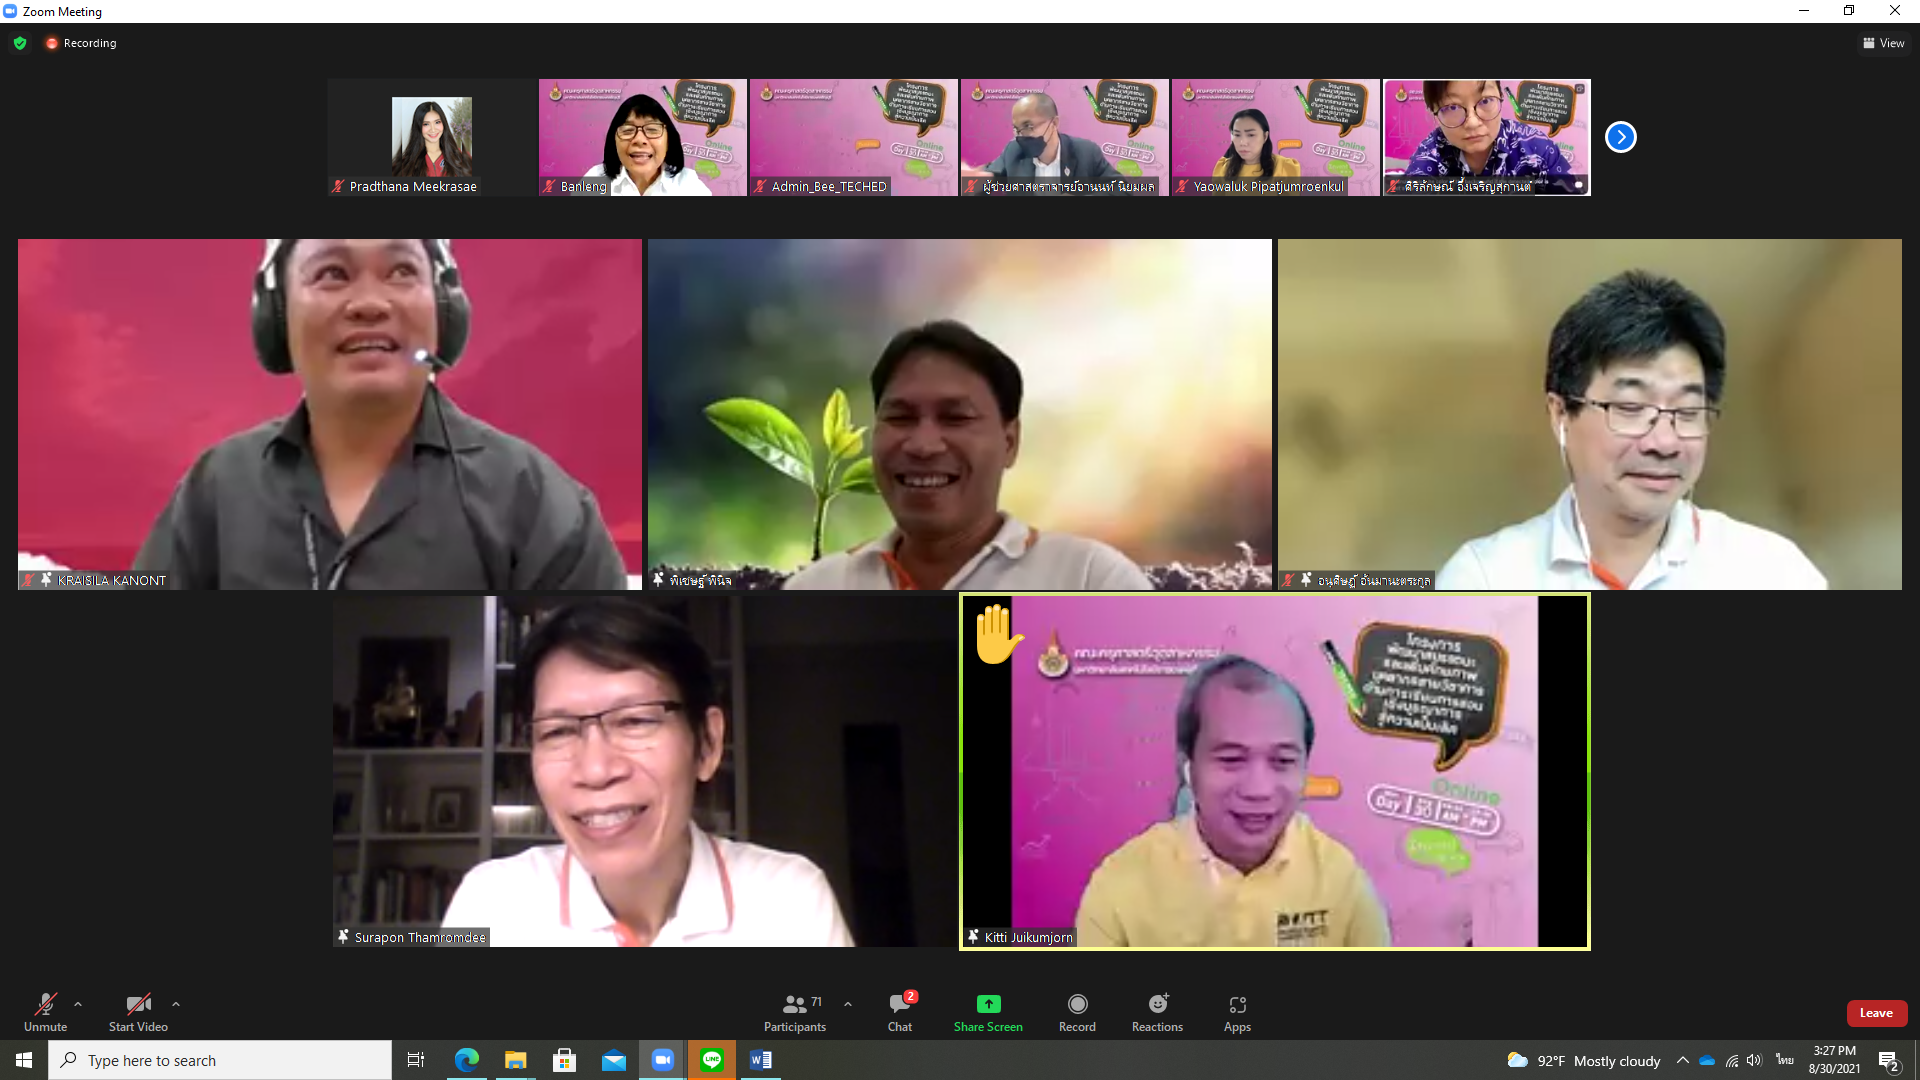Open the Participants panel
The width and height of the screenshot is (1920, 1080).
(795, 1011)
